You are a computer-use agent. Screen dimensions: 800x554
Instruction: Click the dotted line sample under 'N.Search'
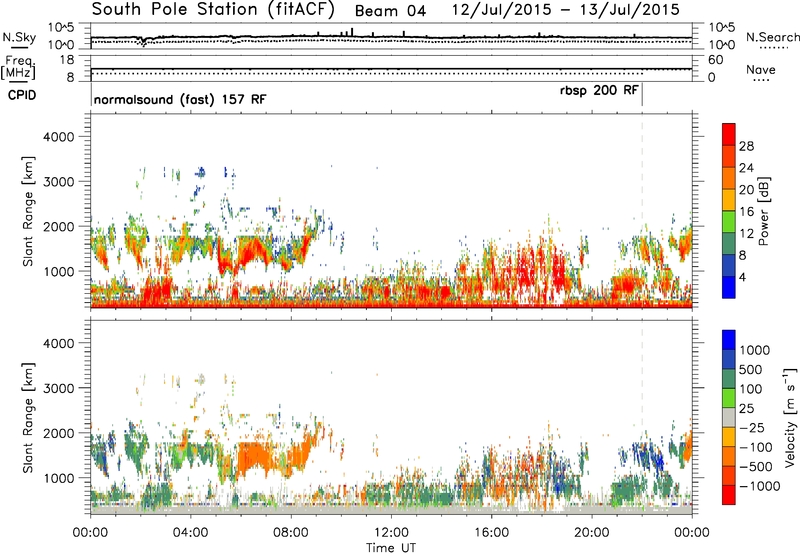774,48
